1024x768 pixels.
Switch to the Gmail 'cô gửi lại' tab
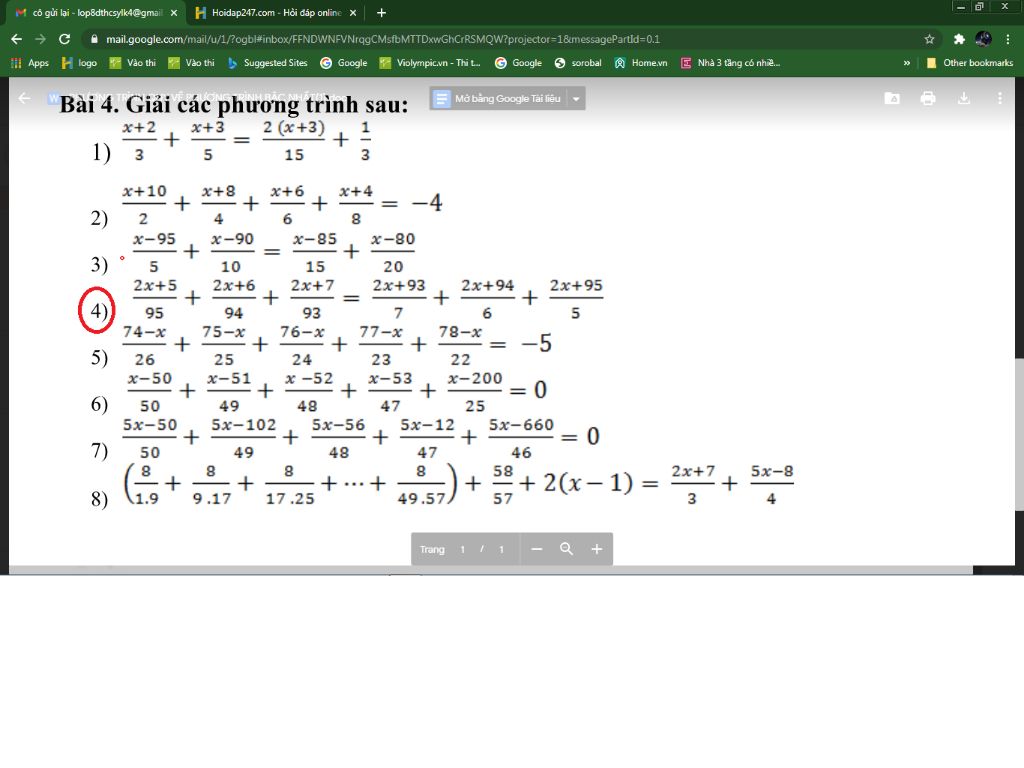point(97,12)
